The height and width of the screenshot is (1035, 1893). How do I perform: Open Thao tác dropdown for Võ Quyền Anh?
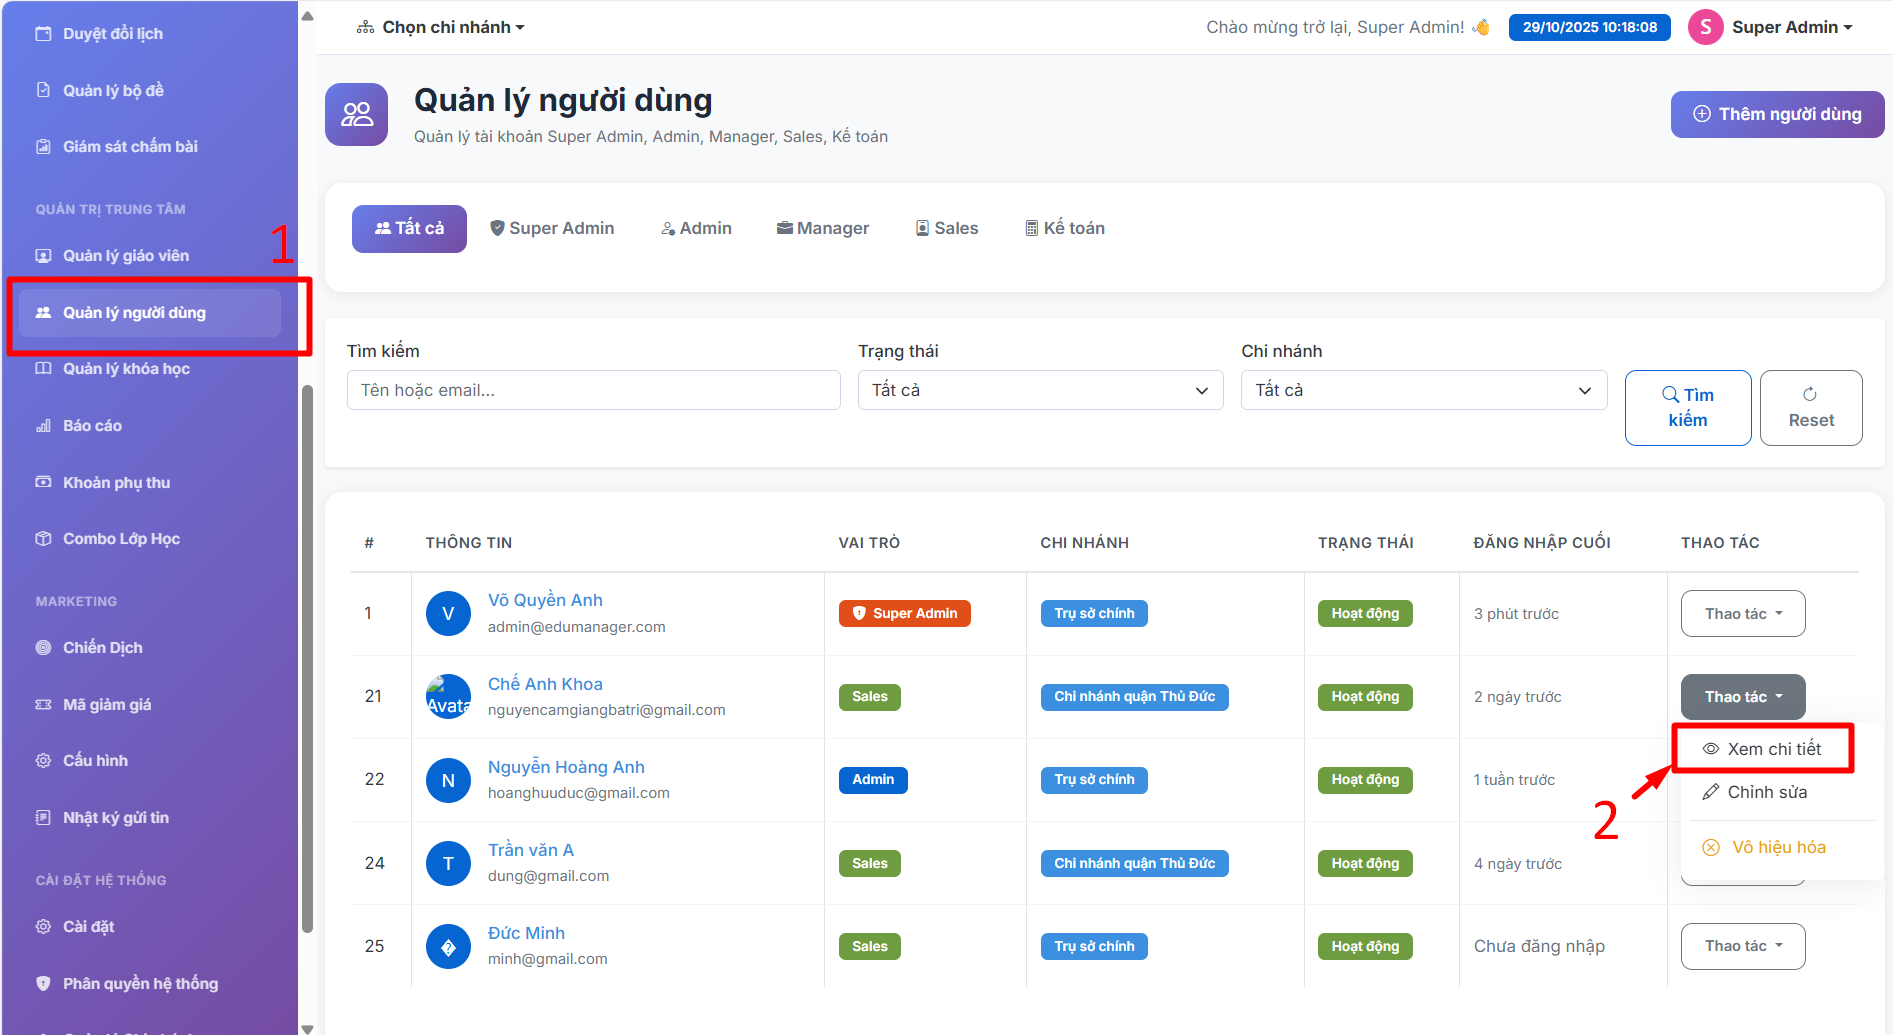1742,614
